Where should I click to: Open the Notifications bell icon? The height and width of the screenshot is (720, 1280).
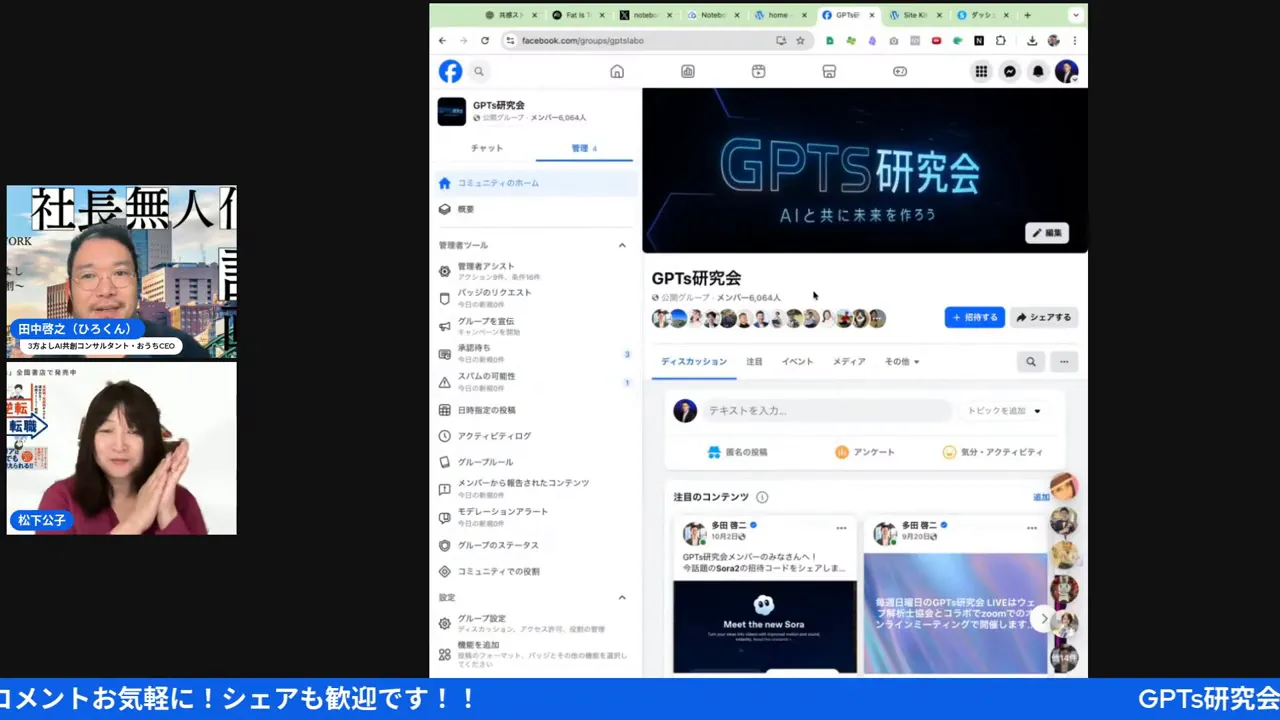pyautogui.click(x=1038, y=71)
